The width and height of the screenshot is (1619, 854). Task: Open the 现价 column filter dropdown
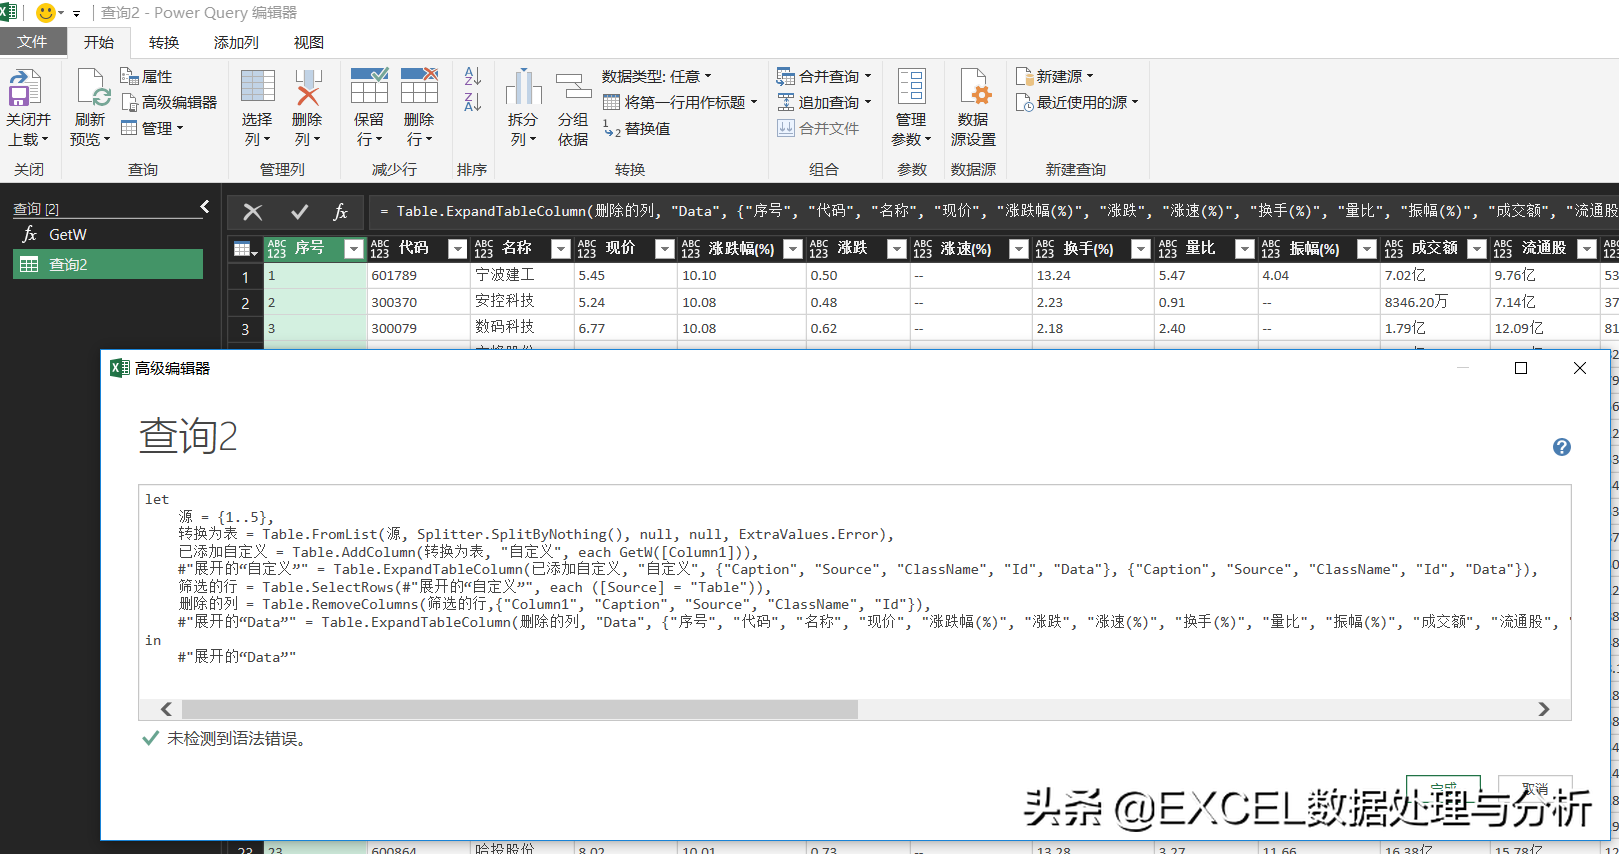coord(665,249)
